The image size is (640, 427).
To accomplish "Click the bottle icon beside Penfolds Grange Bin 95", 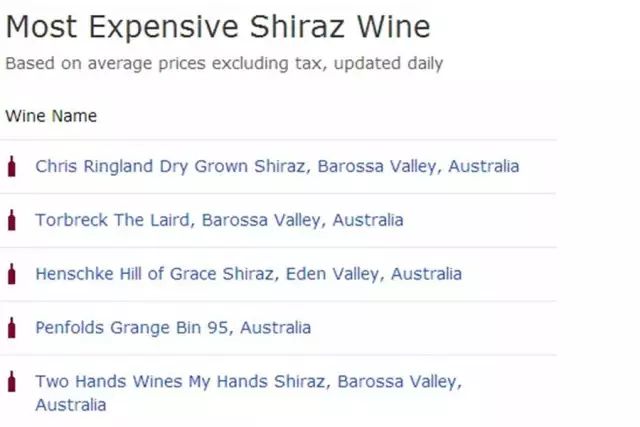I will 12,327.
